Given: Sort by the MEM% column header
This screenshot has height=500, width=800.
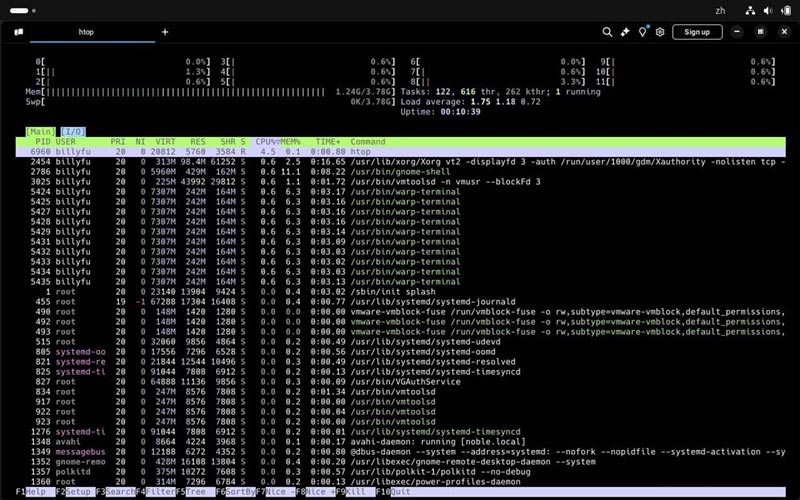Looking at the screenshot, I should pos(290,142).
